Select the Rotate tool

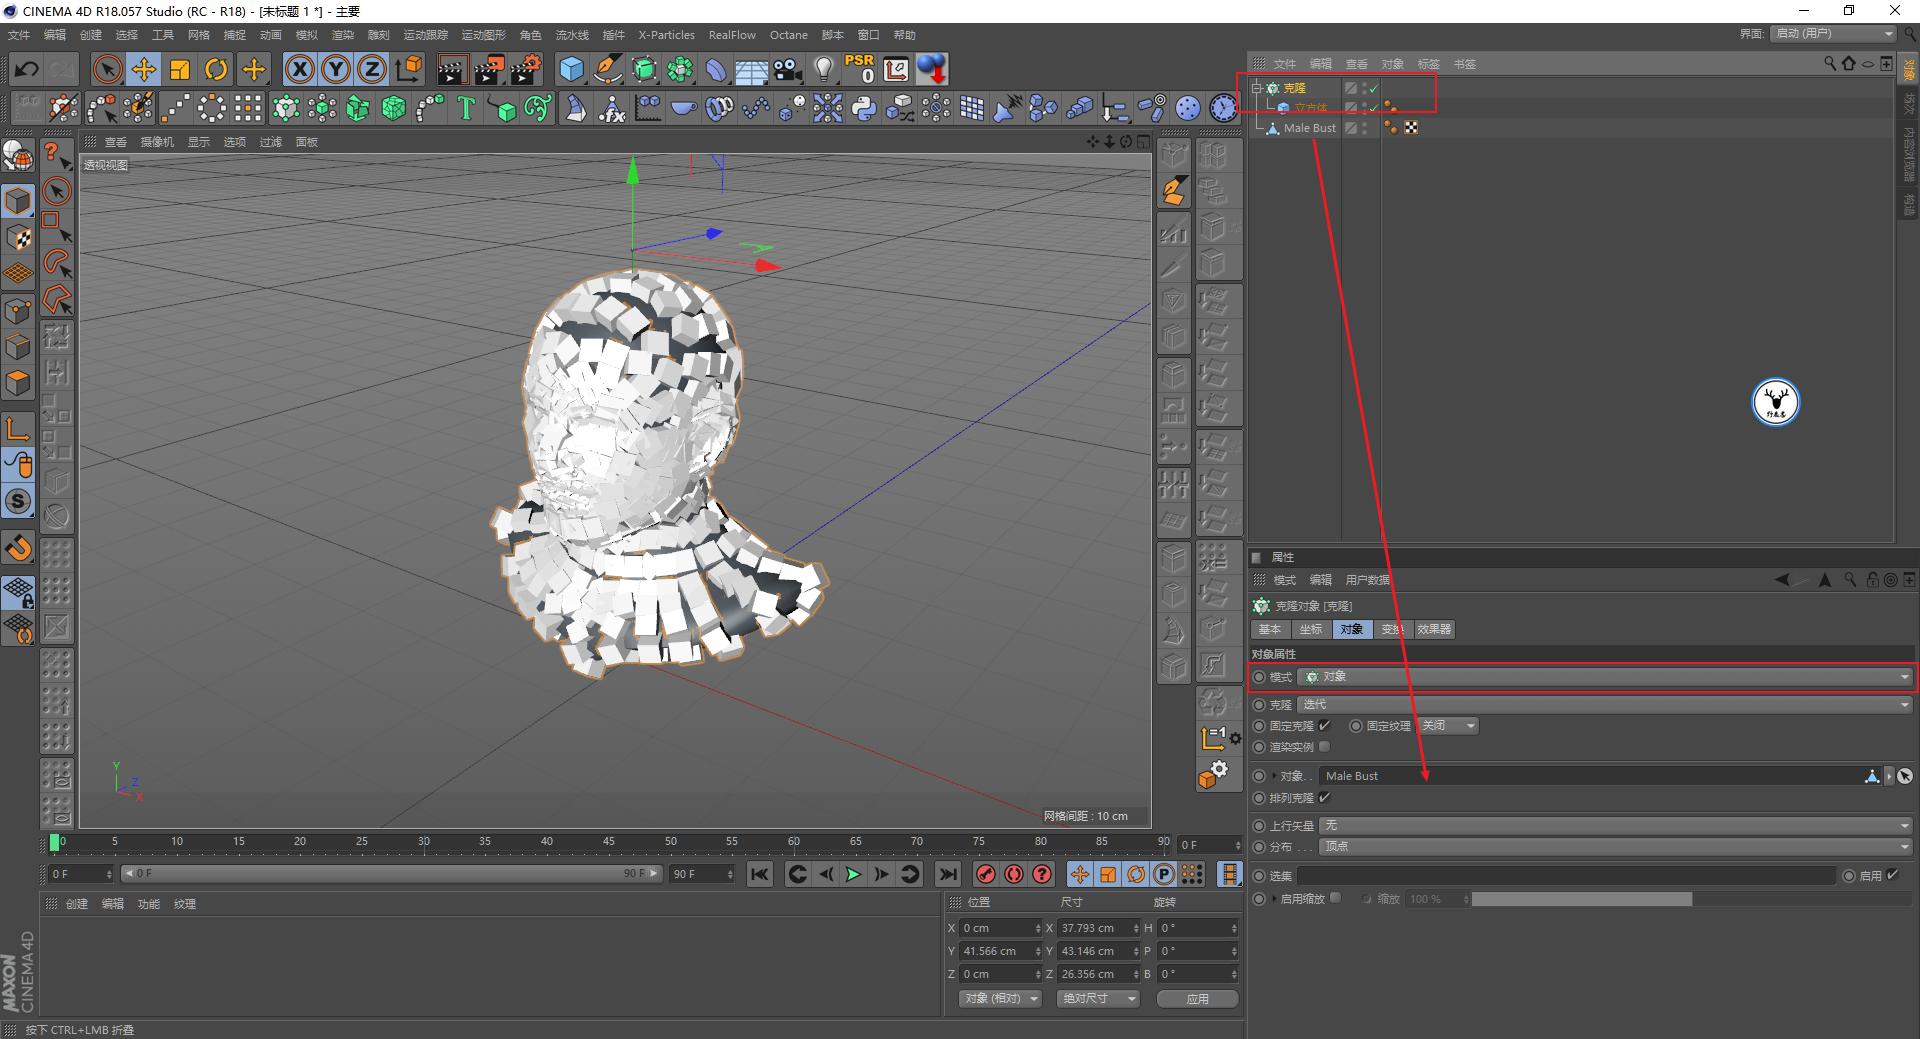(216, 69)
